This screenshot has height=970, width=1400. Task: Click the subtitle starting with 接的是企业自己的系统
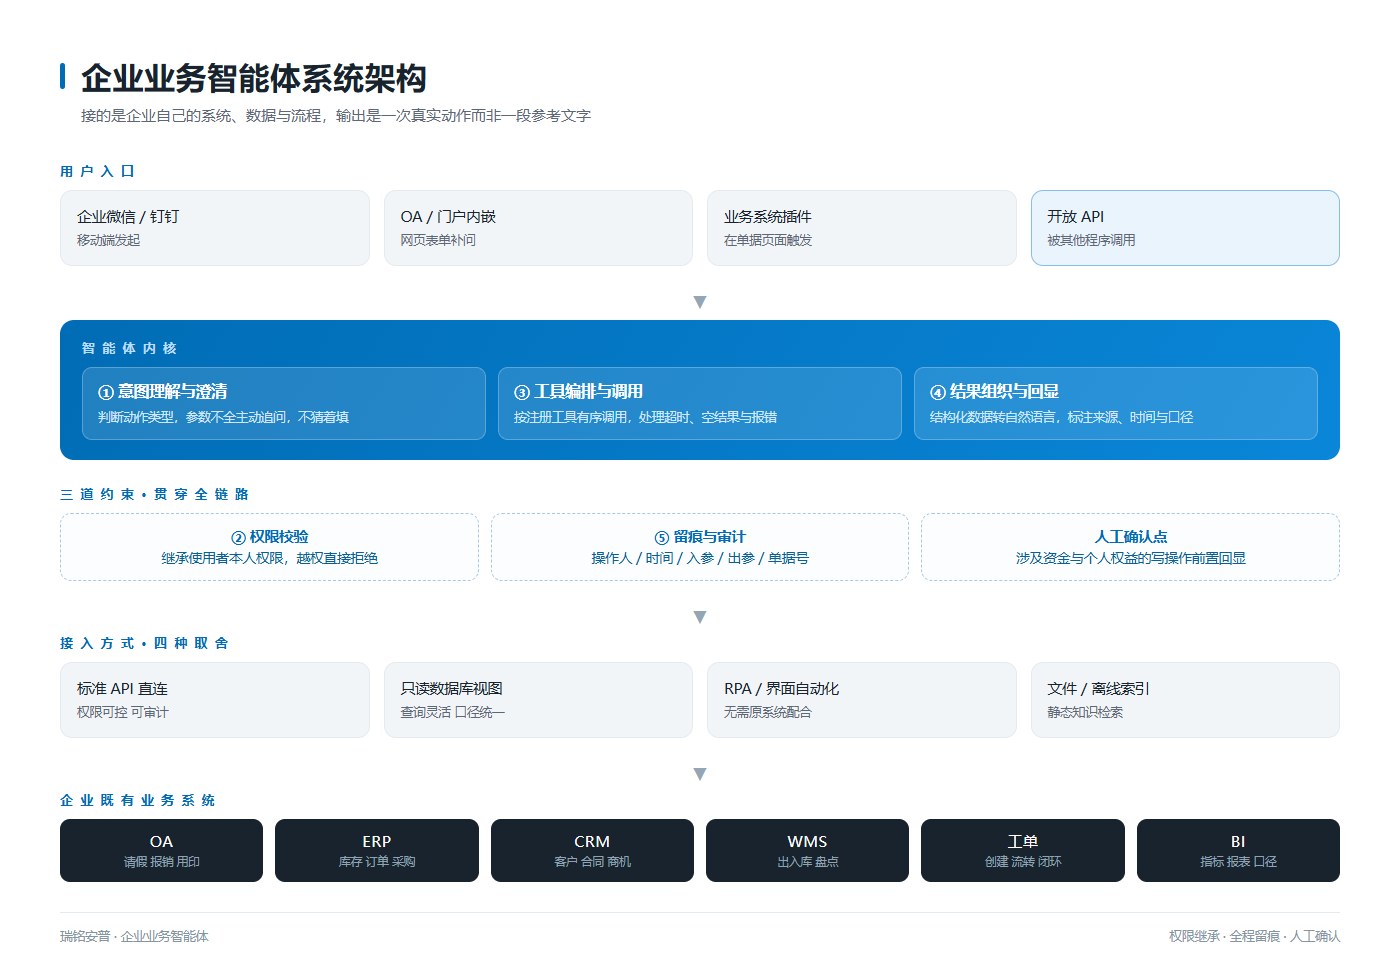point(336,116)
